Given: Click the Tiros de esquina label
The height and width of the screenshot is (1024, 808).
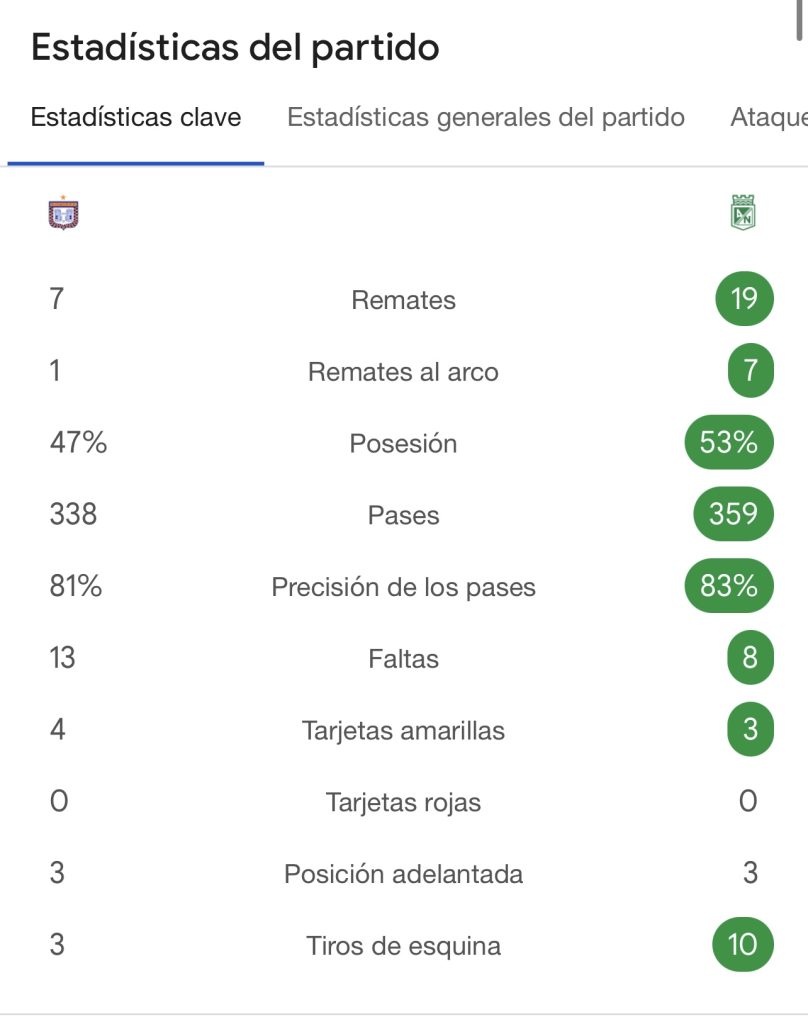Looking at the screenshot, I should [x=403, y=946].
